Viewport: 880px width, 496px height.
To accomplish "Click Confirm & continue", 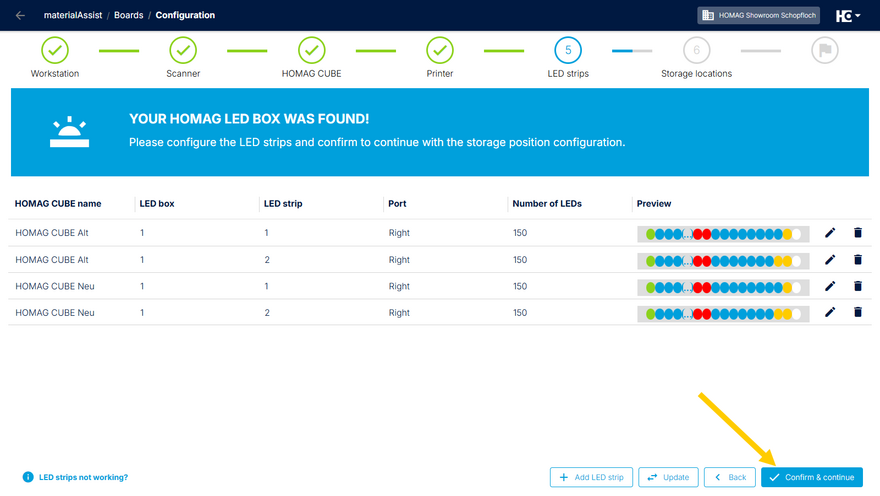I will pos(812,477).
